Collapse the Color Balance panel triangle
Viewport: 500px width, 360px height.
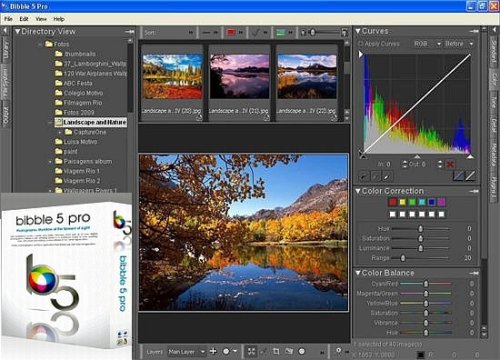coord(358,273)
